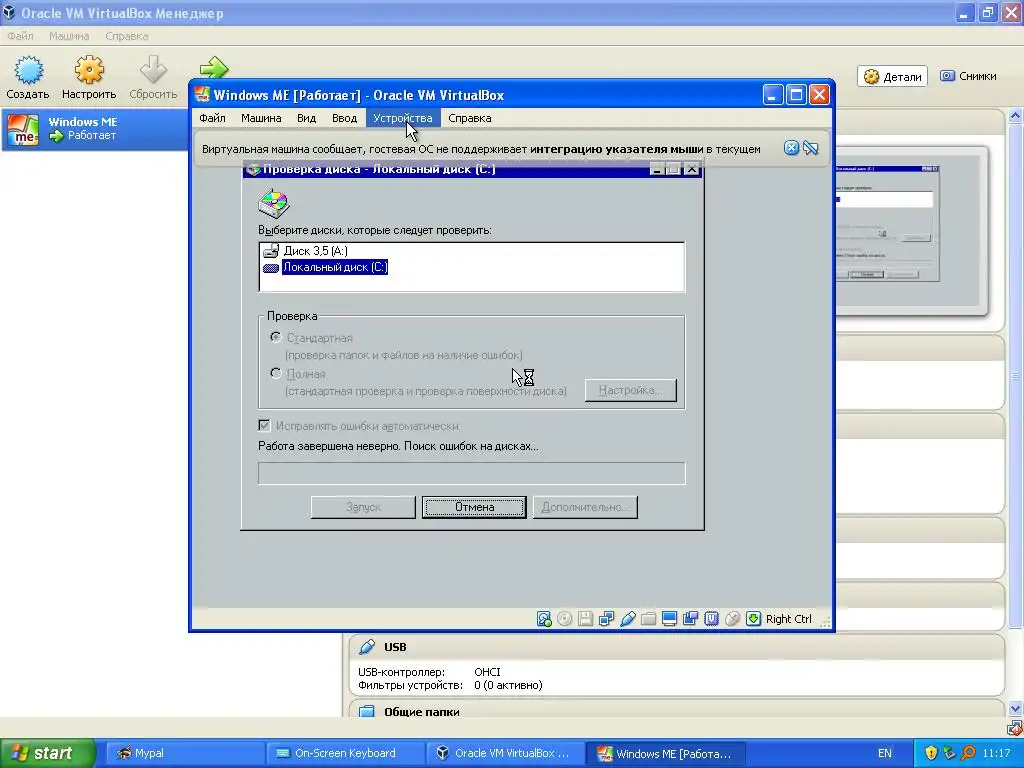Click the optical drive status bar icon
Screen dimensions: 1024x768
[565, 618]
